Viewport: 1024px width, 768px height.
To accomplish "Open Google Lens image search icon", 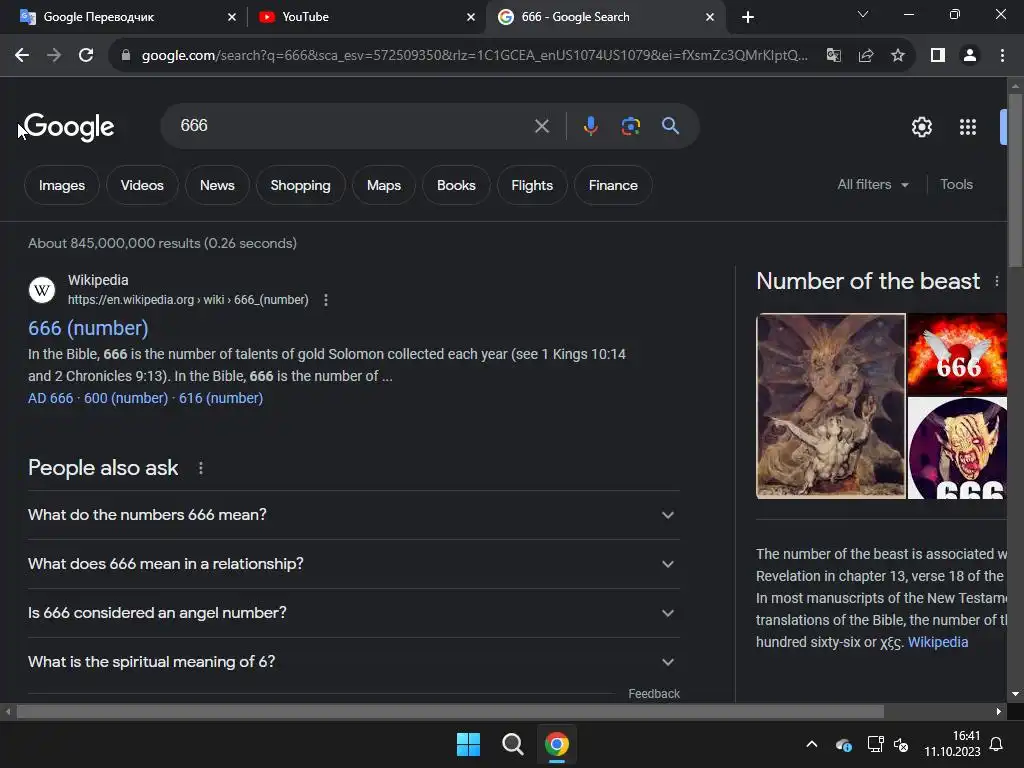I will (630, 125).
